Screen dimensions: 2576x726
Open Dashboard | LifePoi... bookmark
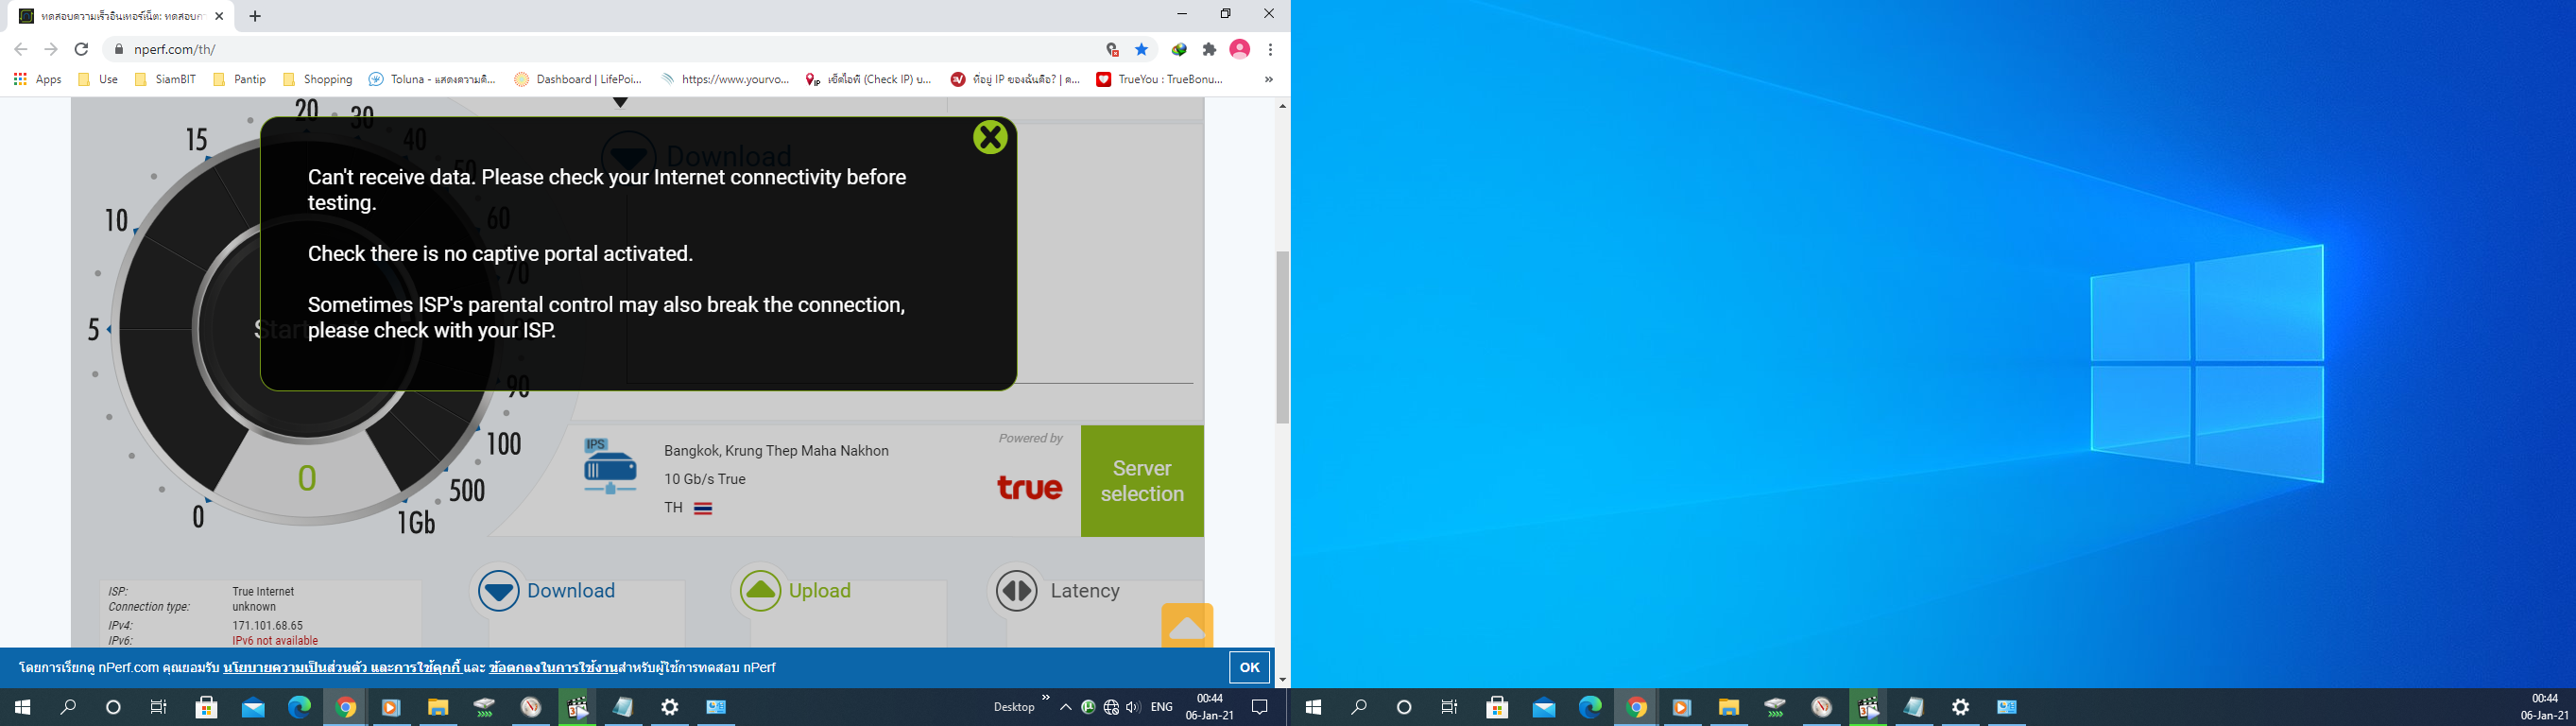coord(578,79)
